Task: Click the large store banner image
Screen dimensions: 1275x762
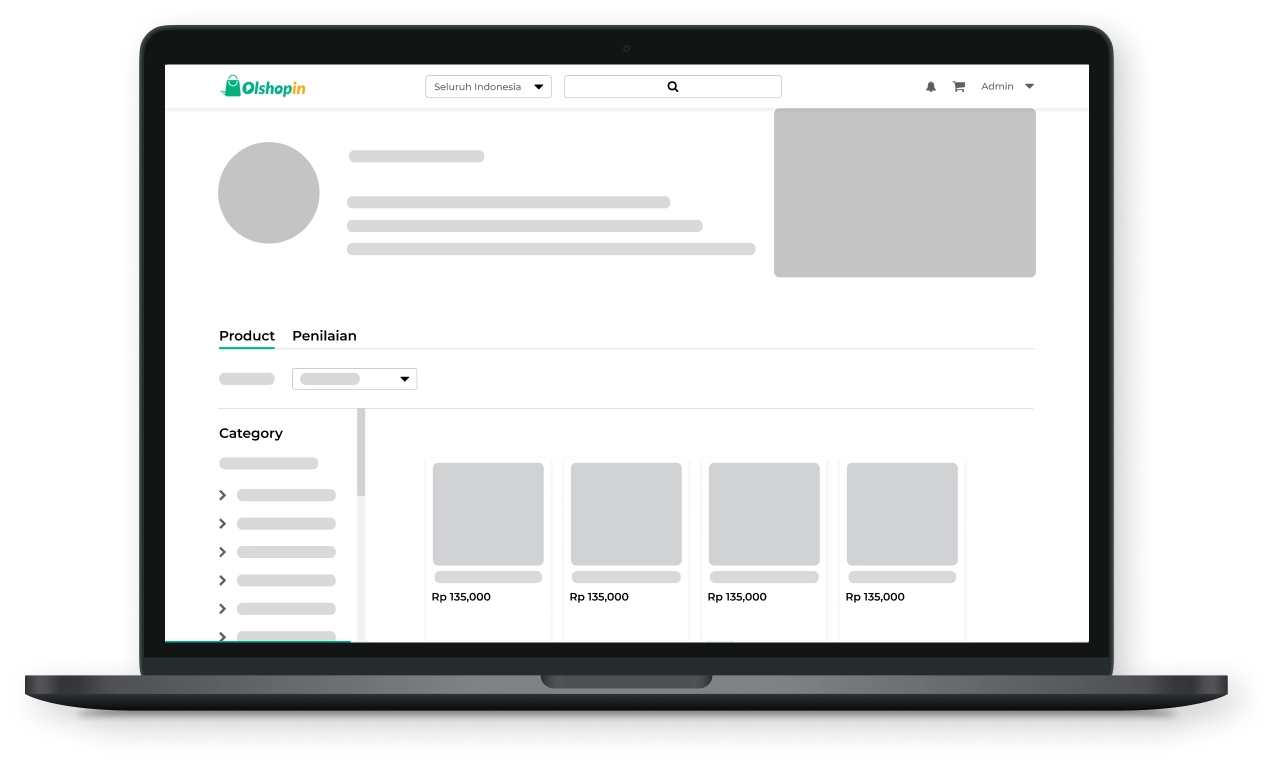Action: pyautogui.click(x=904, y=193)
